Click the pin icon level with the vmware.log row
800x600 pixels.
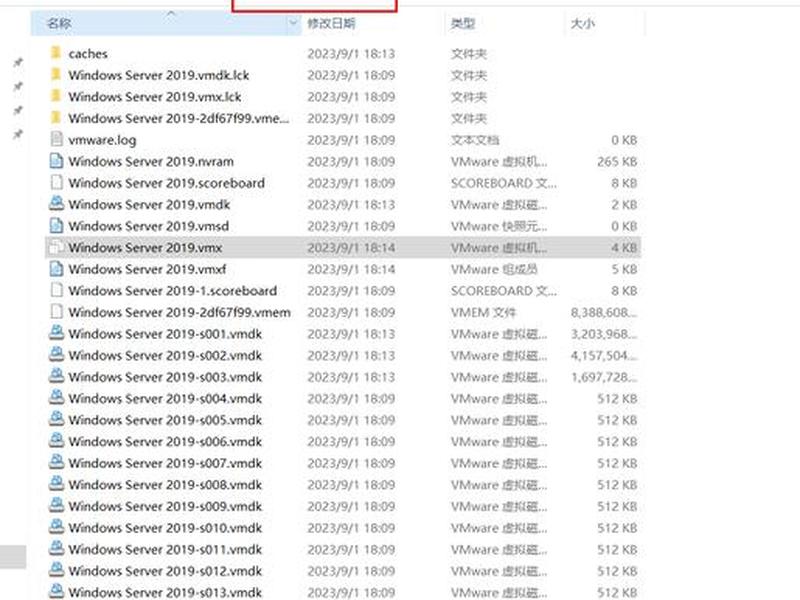coord(18,134)
